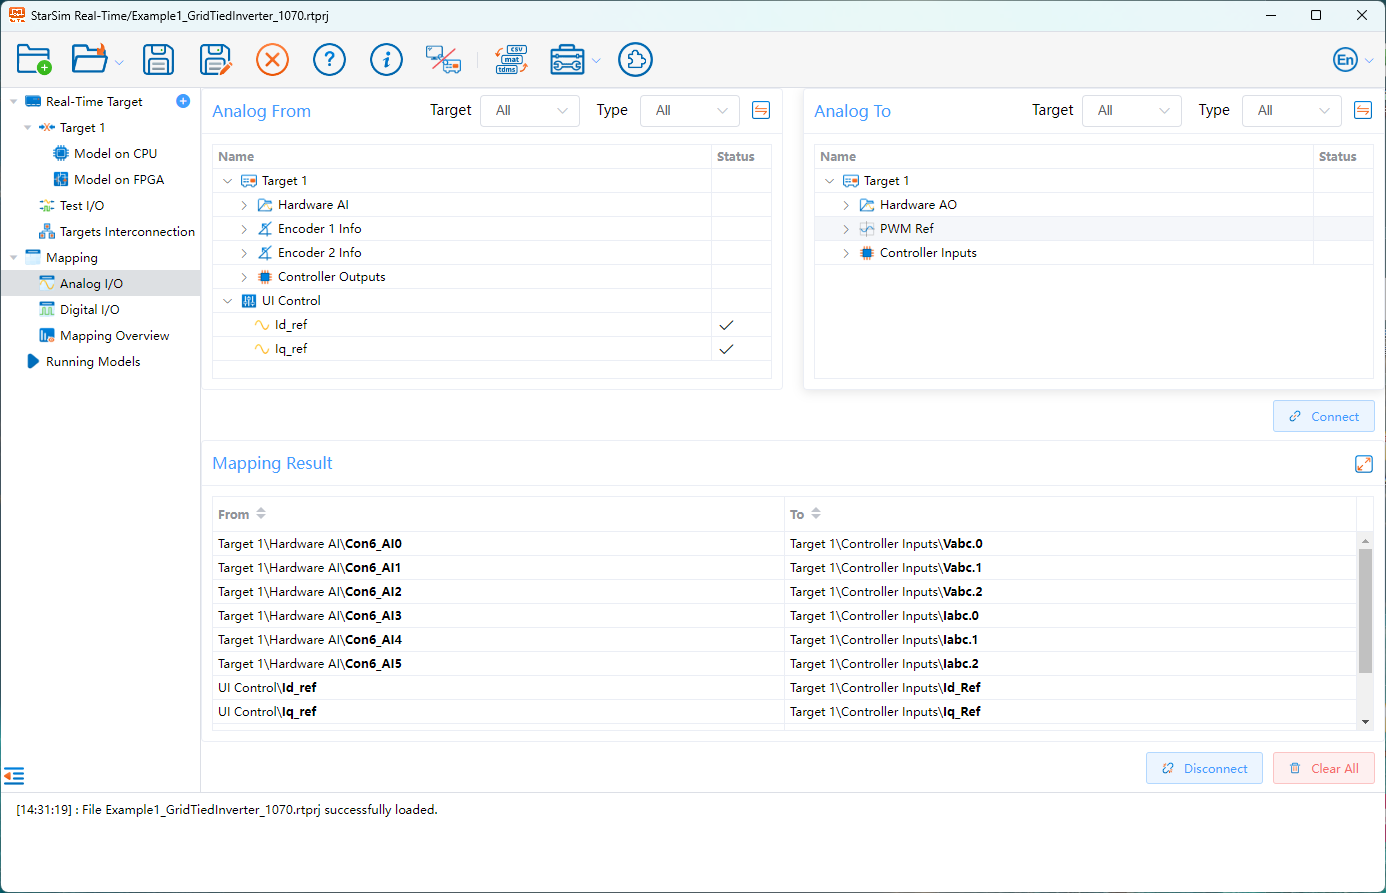
Task: Collapse UI Control node
Action: click(x=227, y=301)
